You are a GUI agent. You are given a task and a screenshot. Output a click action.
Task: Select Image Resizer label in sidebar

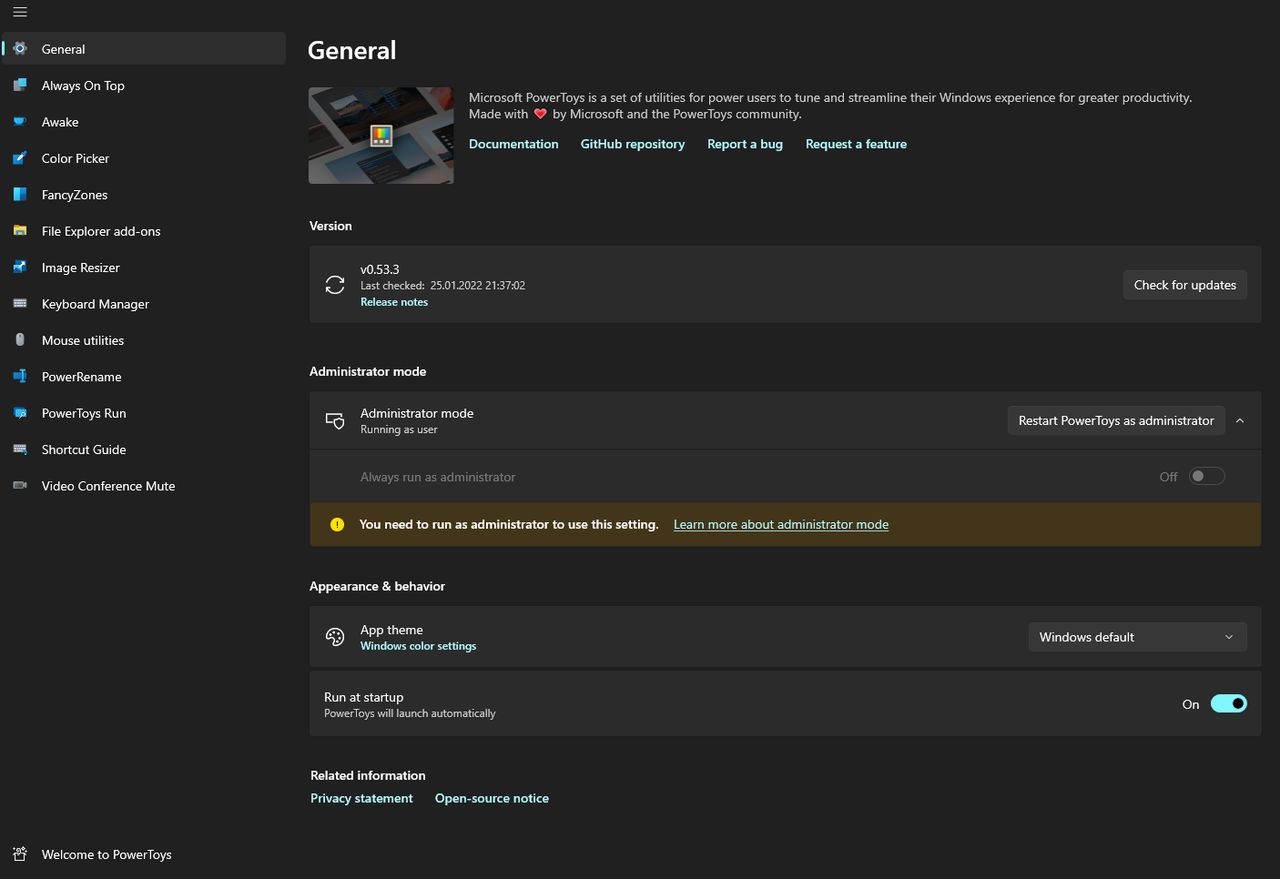[x=81, y=267]
